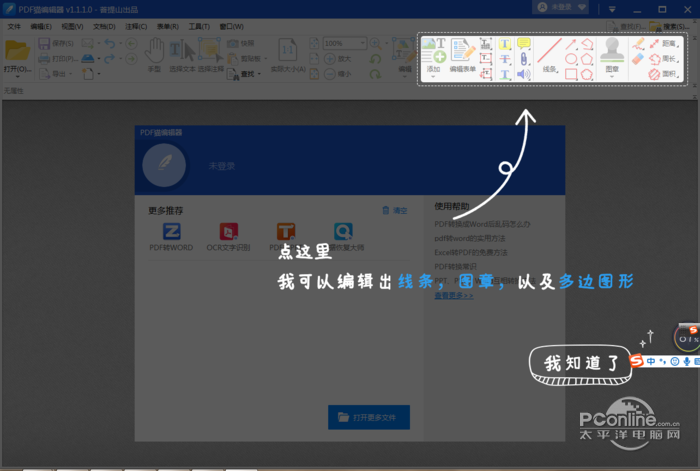This screenshot has width=700, height=471.
Task: Open the 工具(T) menu
Action: coord(199,27)
